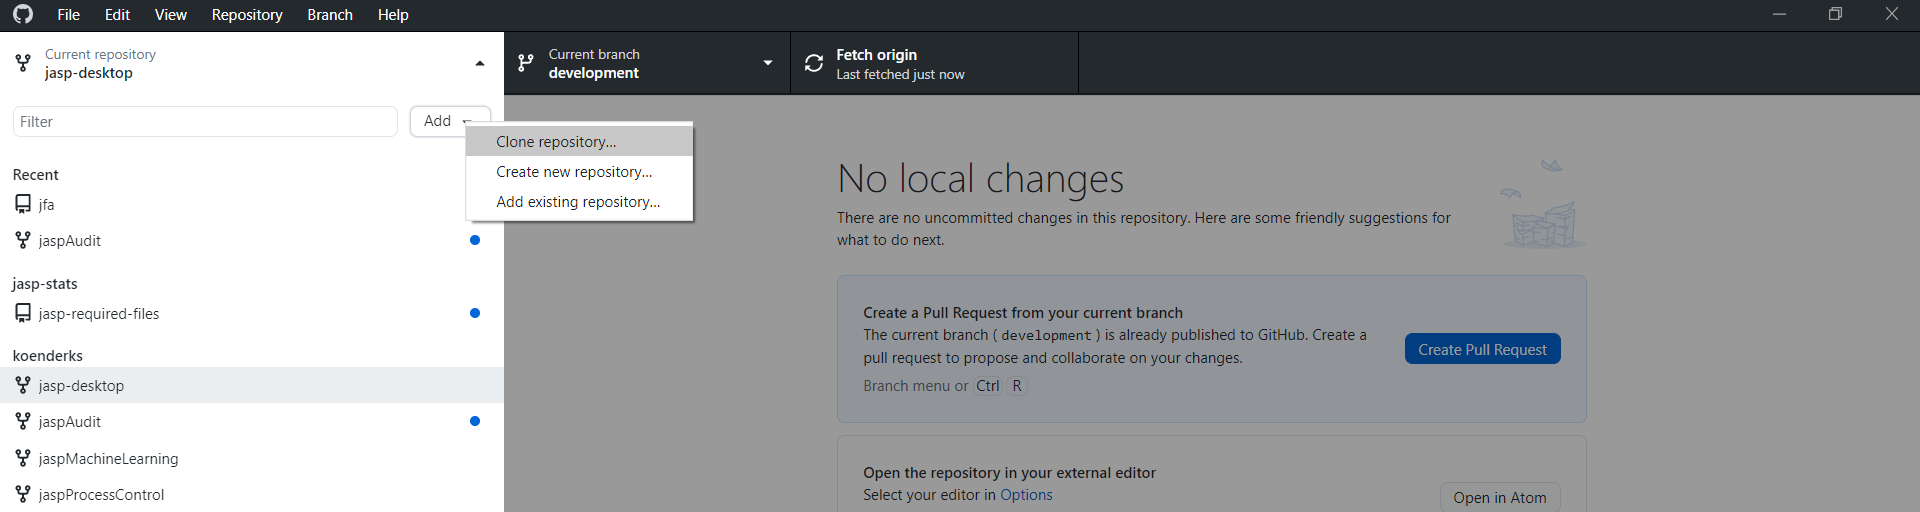Open the Options link

pyautogui.click(x=1026, y=495)
